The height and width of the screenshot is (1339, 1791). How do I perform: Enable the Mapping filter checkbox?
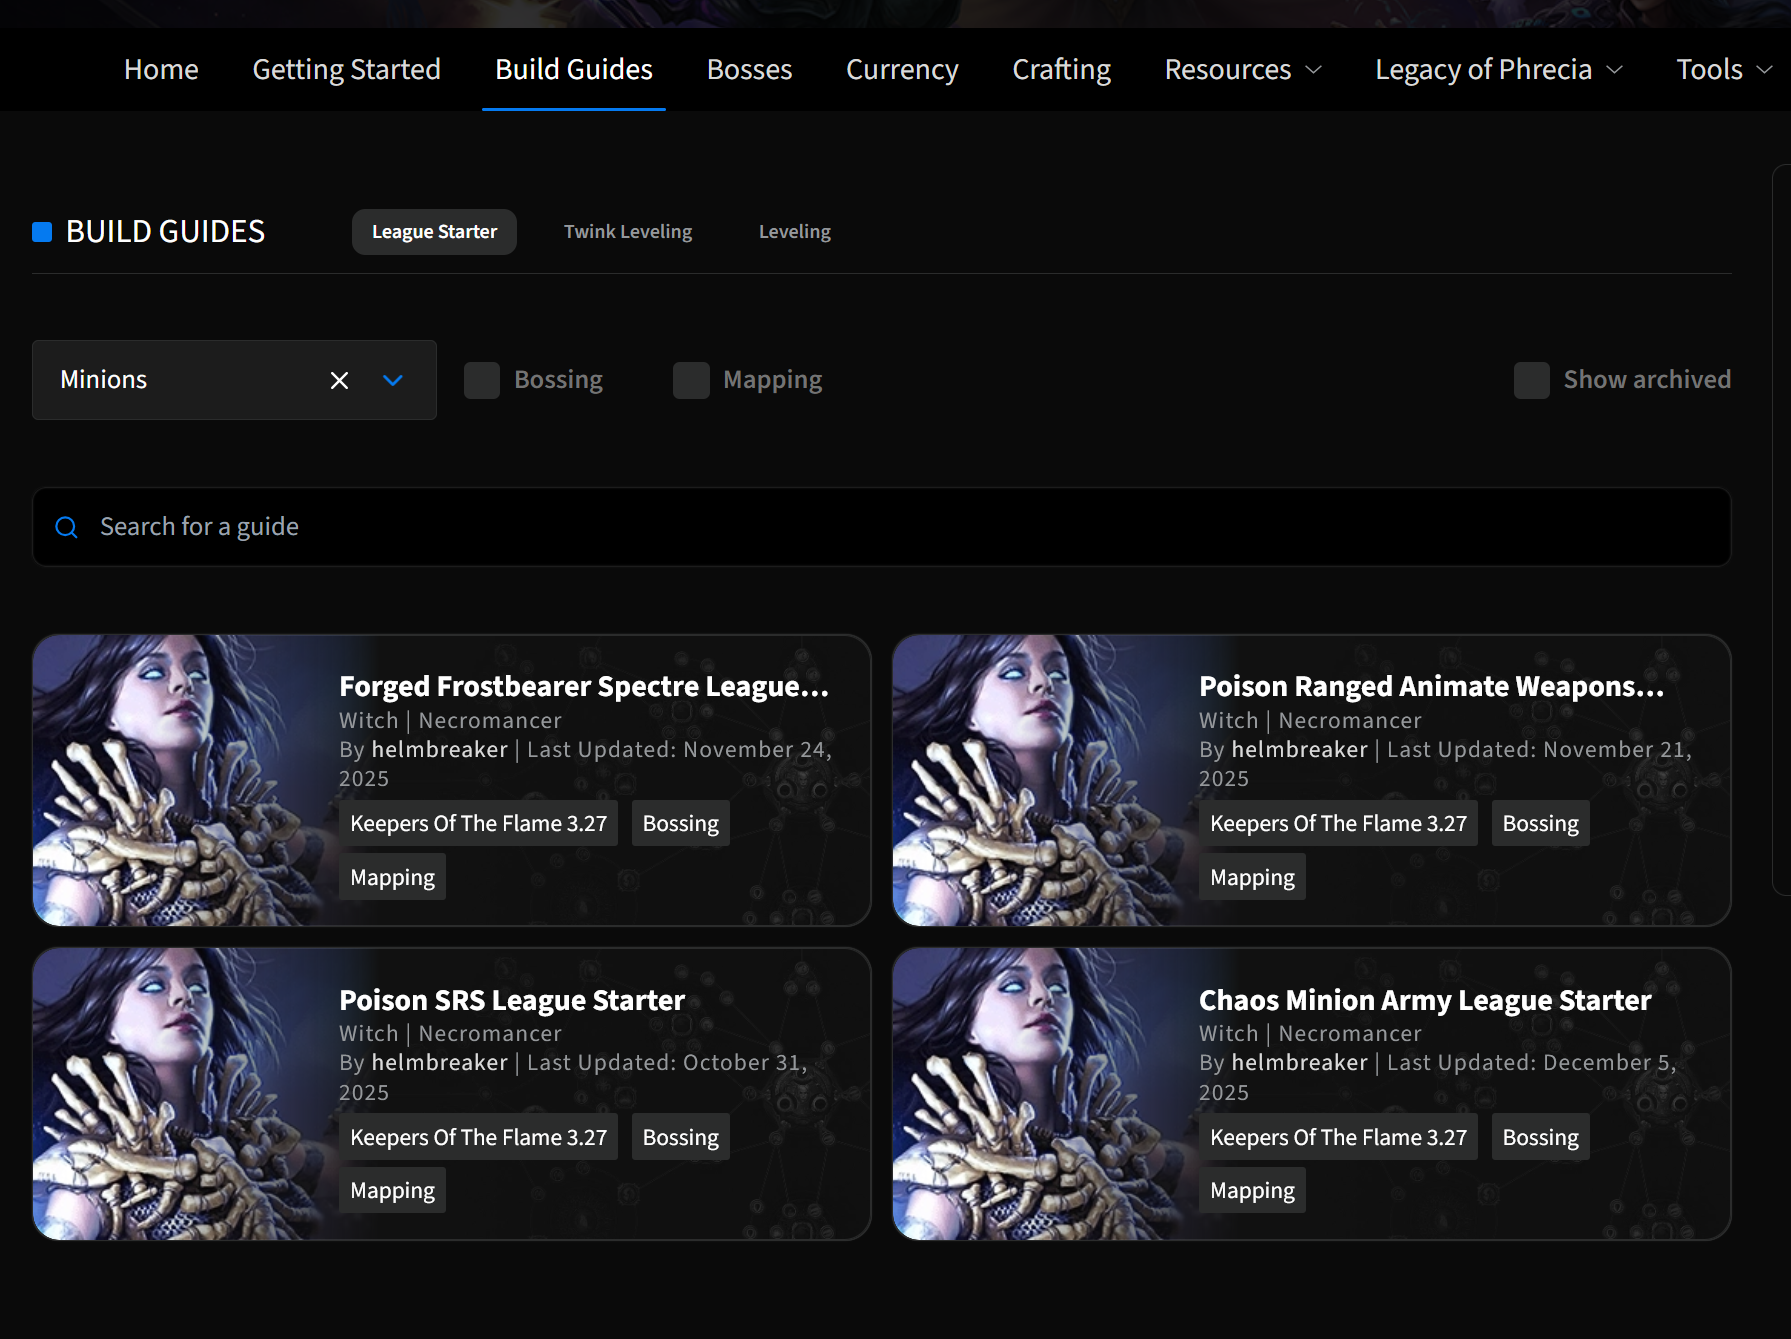[x=691, y=380]
